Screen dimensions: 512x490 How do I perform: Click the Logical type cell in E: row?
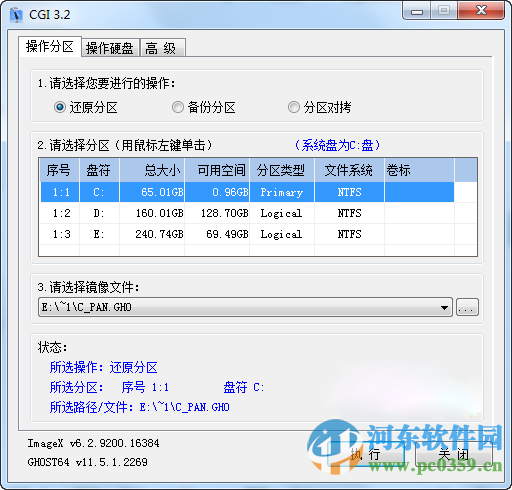pyautogui.click(x=282, y=234)
